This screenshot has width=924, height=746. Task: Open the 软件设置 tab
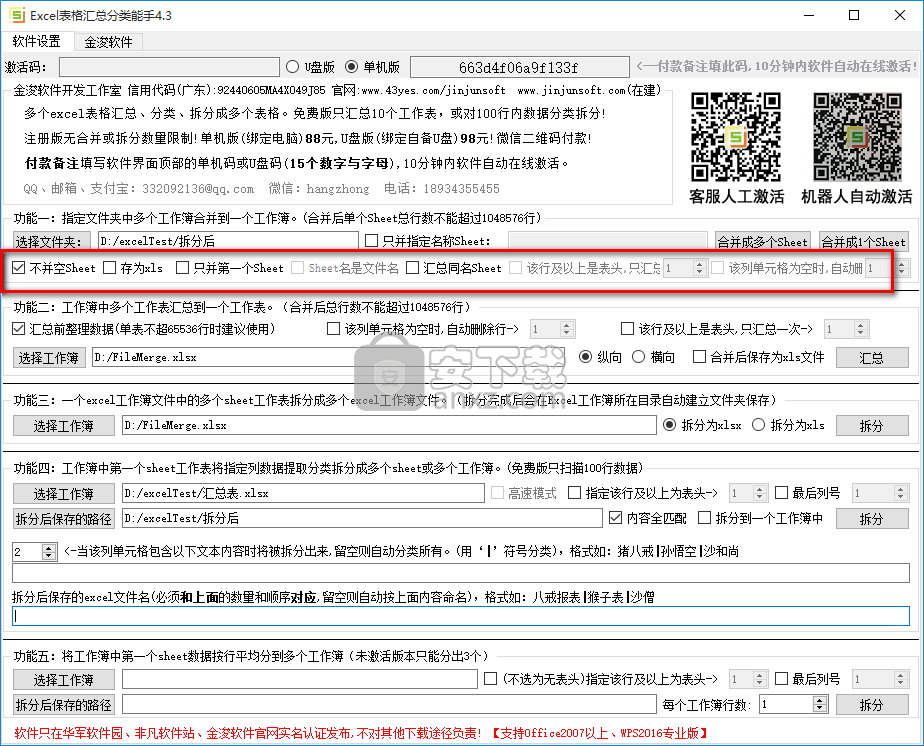pyautogui.click(x=37, y=42)
